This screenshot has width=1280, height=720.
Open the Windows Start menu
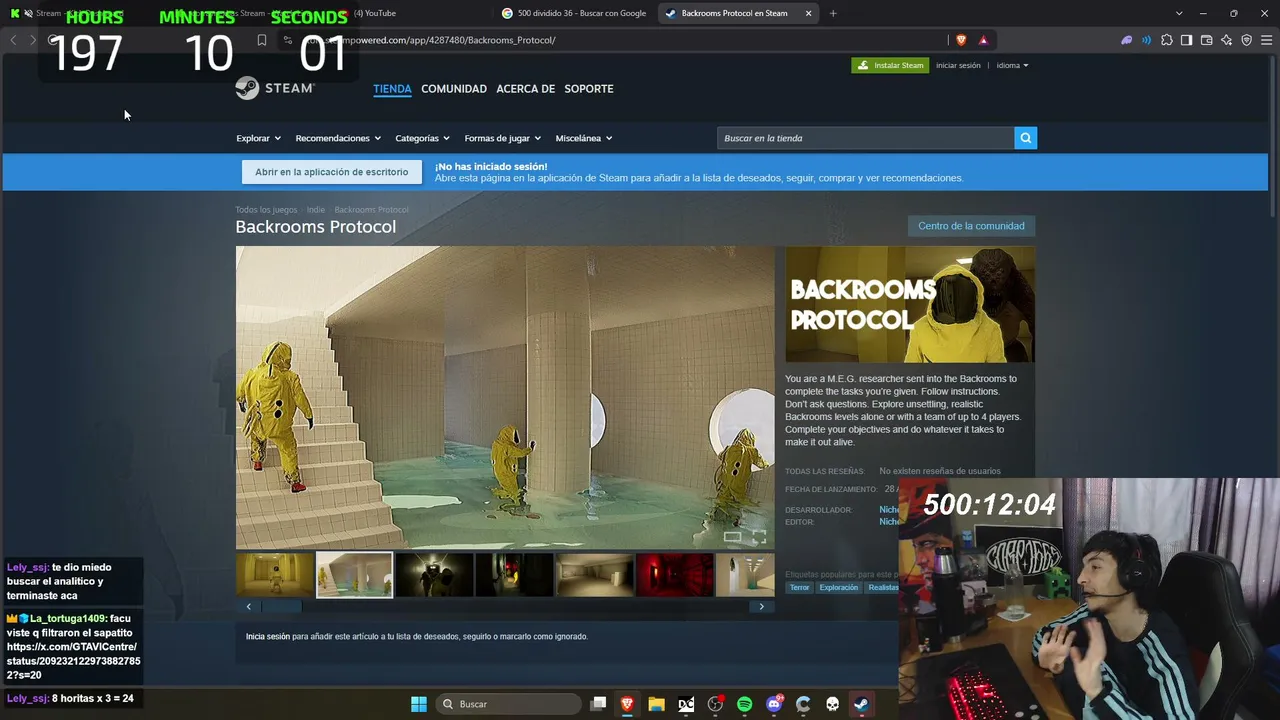419,704
